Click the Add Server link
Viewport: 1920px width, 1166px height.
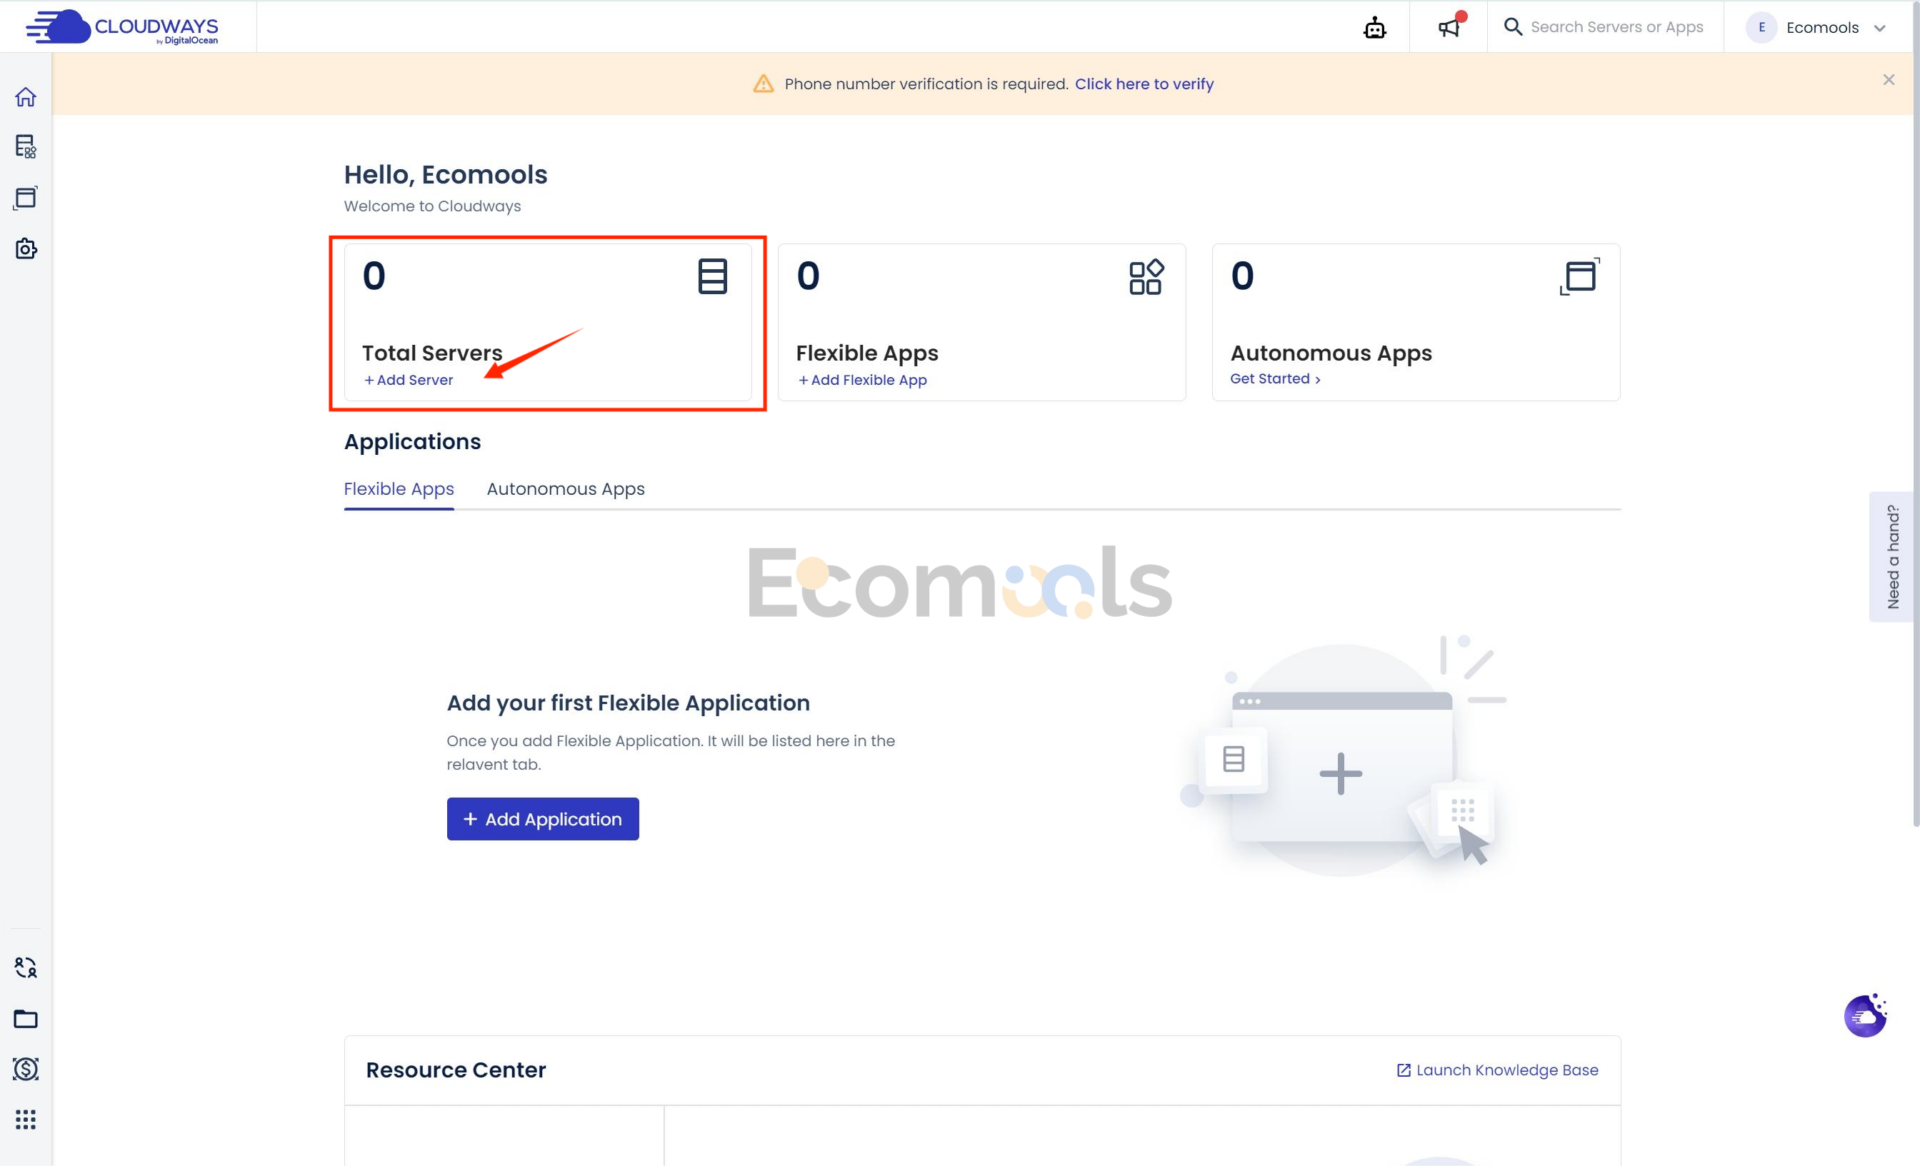point(408,380)
